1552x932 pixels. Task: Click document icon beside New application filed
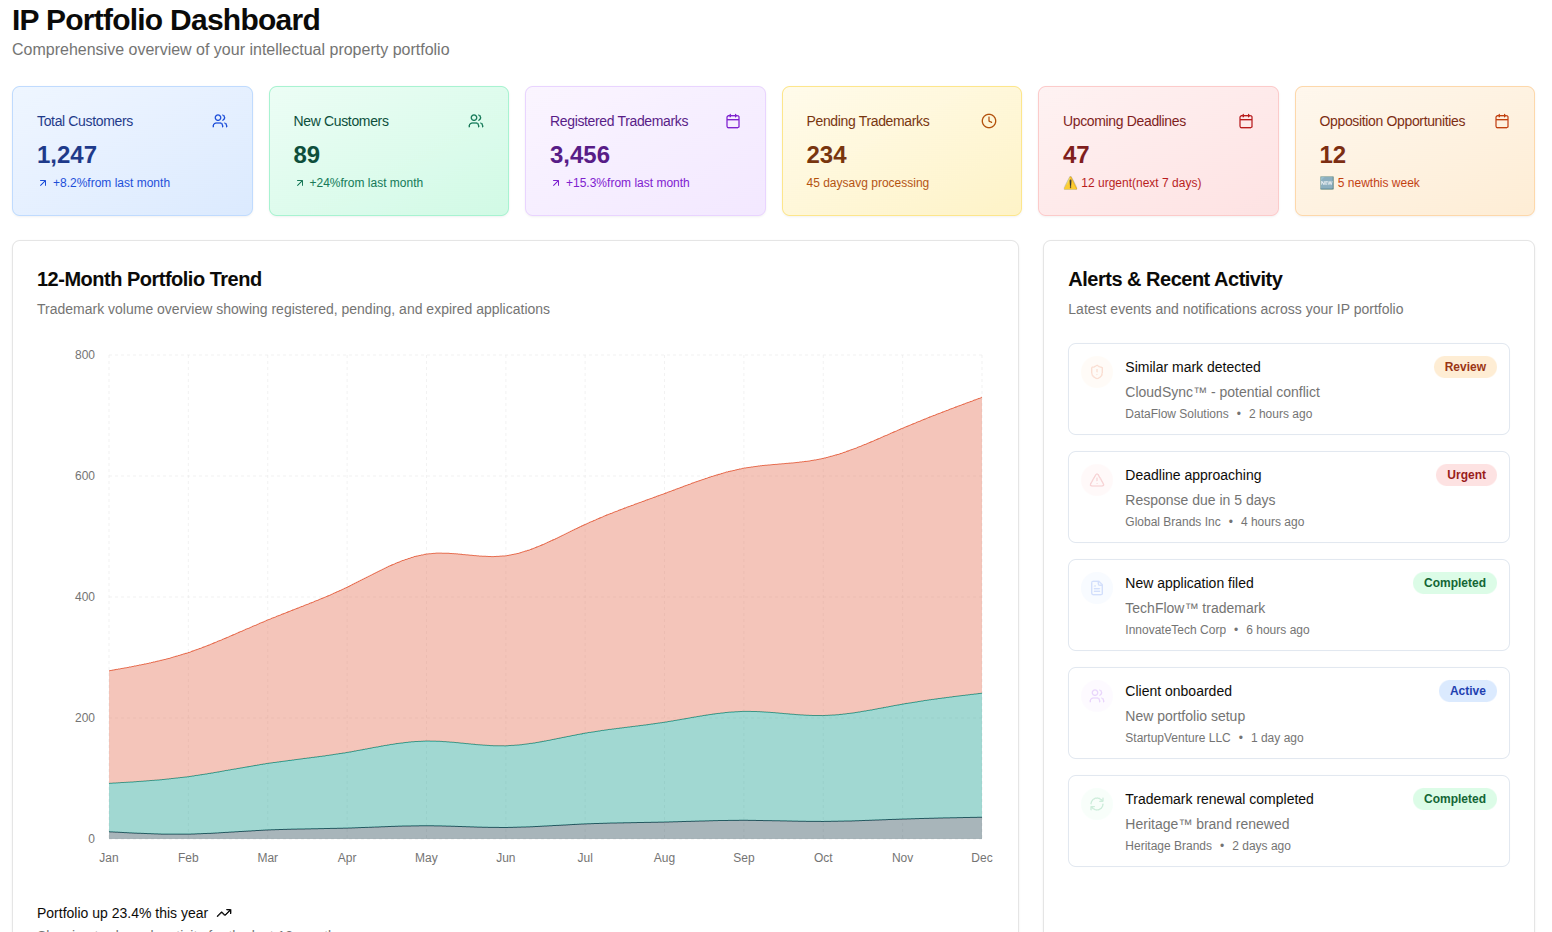click(x=1097, y=588)
